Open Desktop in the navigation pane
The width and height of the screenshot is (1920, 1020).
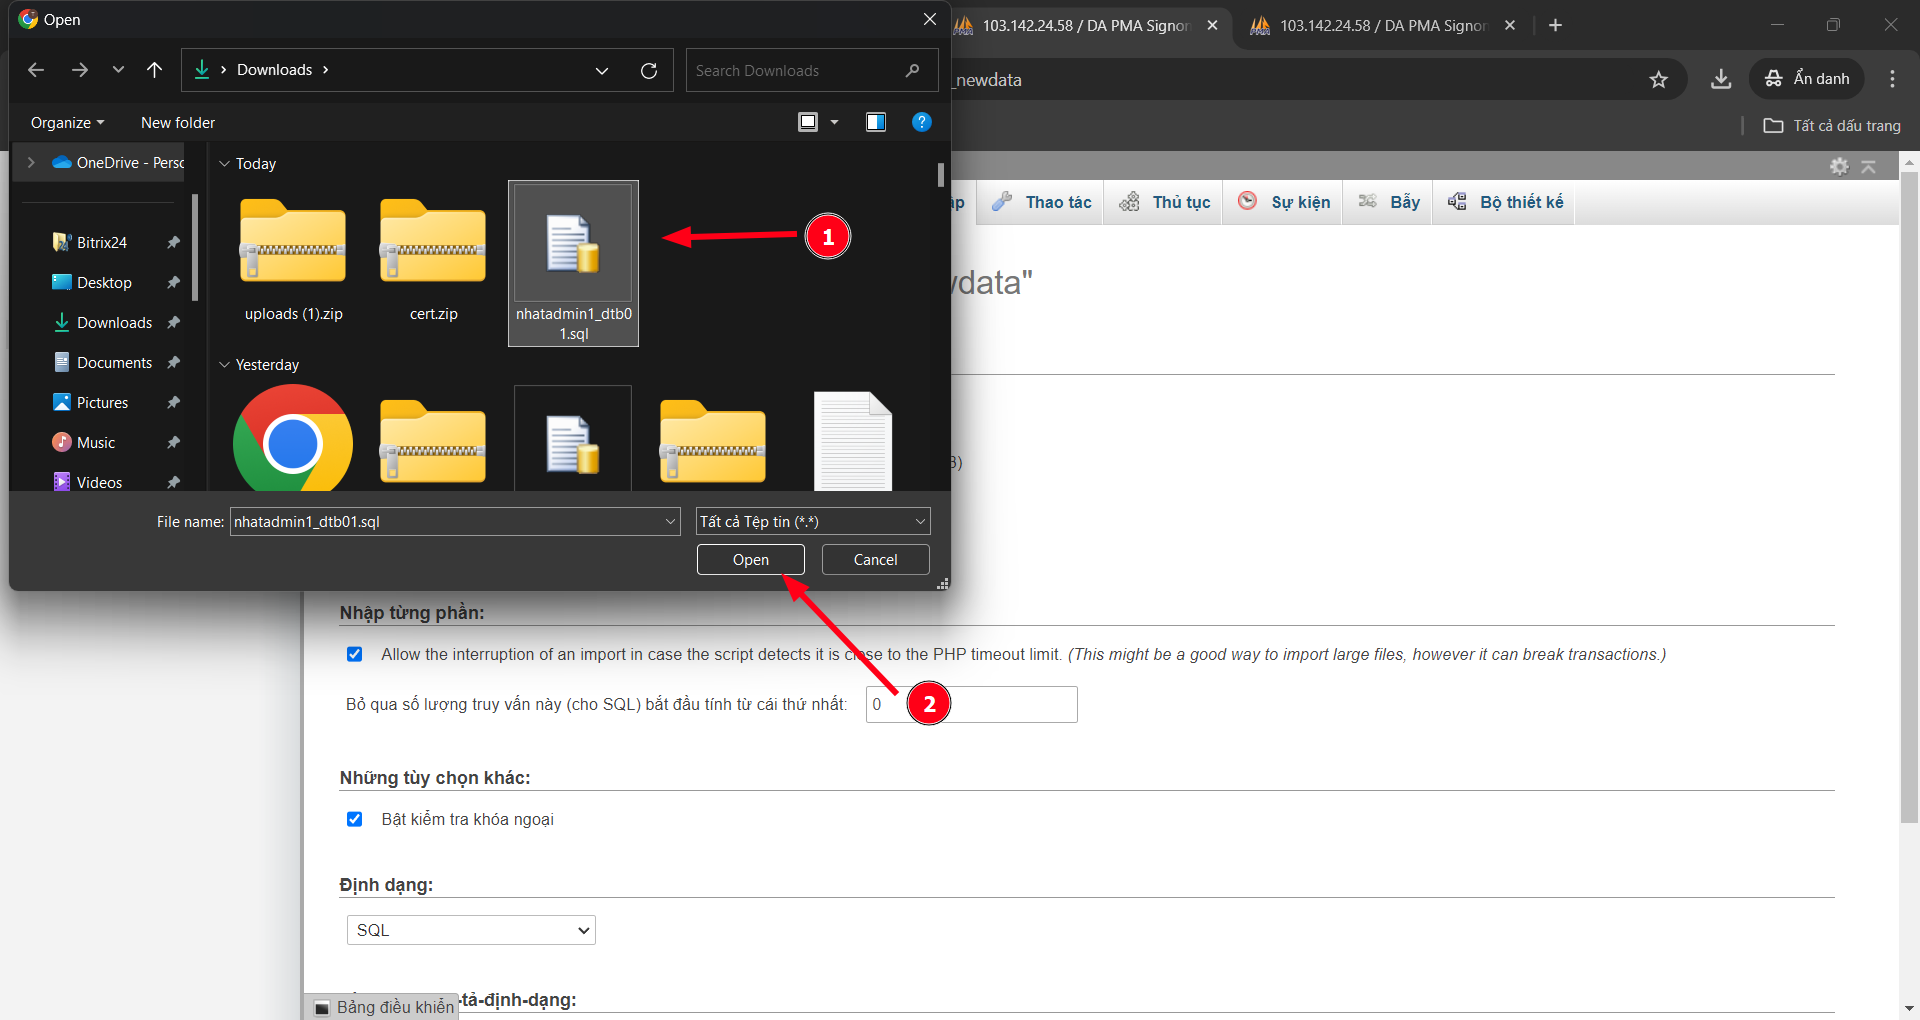click(104, 282)
